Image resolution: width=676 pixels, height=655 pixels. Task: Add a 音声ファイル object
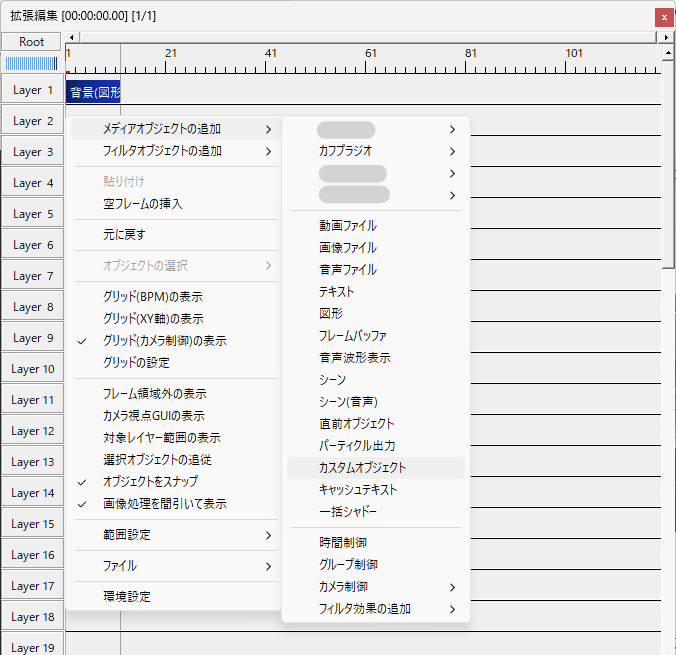(376, 270)
